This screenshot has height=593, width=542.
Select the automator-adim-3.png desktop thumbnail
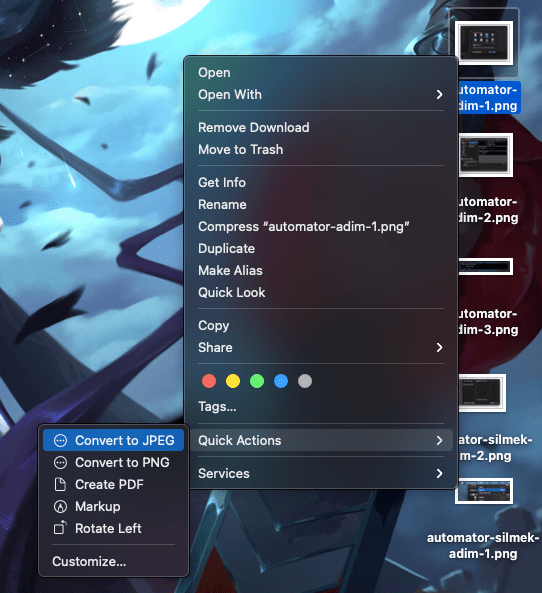[x=486, y=267]
